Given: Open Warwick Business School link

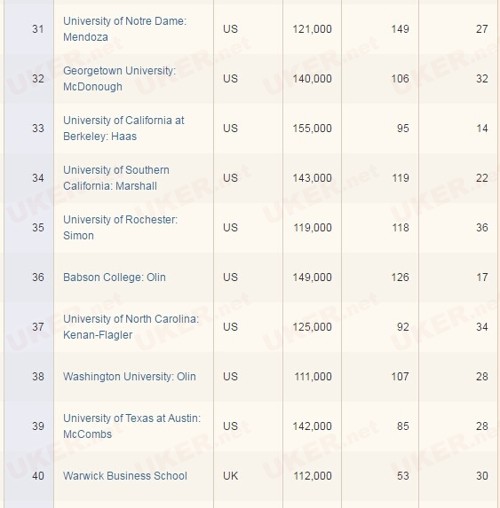Looking at the screenshot, I should pos(125,476).
